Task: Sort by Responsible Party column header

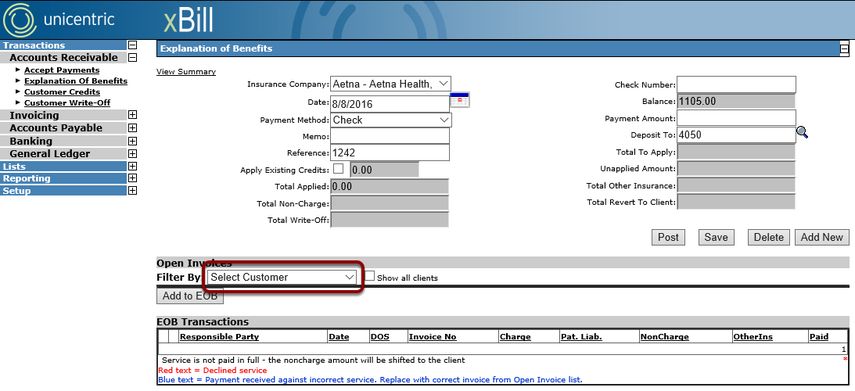Action: (219, 336)
